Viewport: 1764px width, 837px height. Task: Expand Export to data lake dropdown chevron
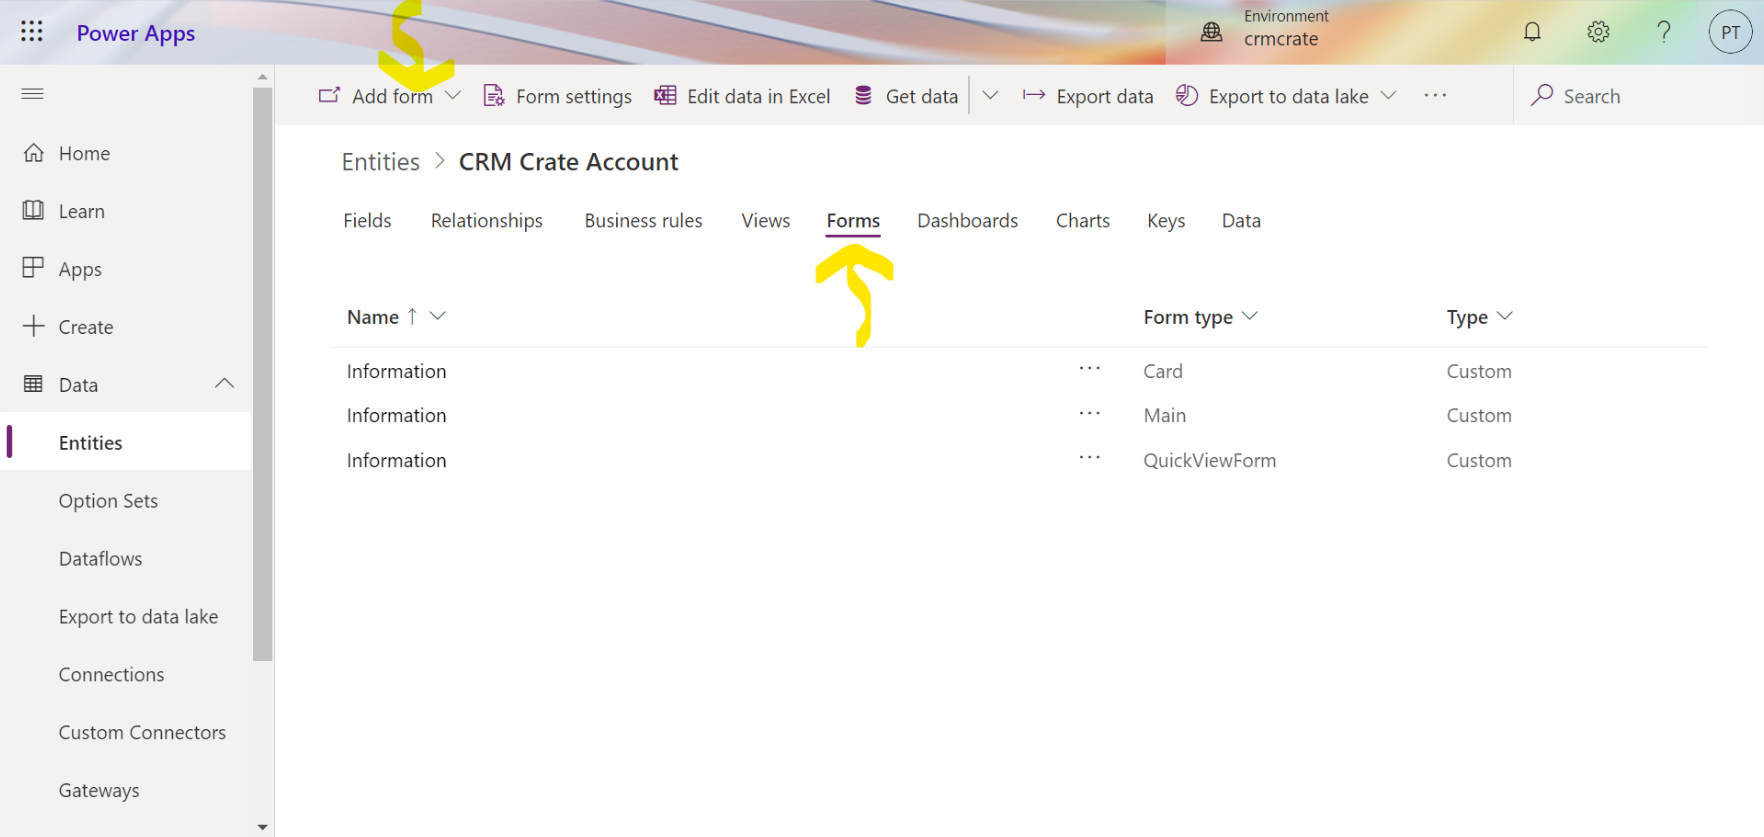[x=1388, y=95]
